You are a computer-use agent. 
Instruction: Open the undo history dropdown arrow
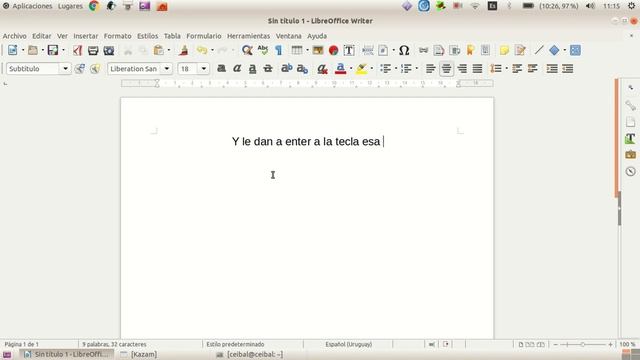[212, 50]
